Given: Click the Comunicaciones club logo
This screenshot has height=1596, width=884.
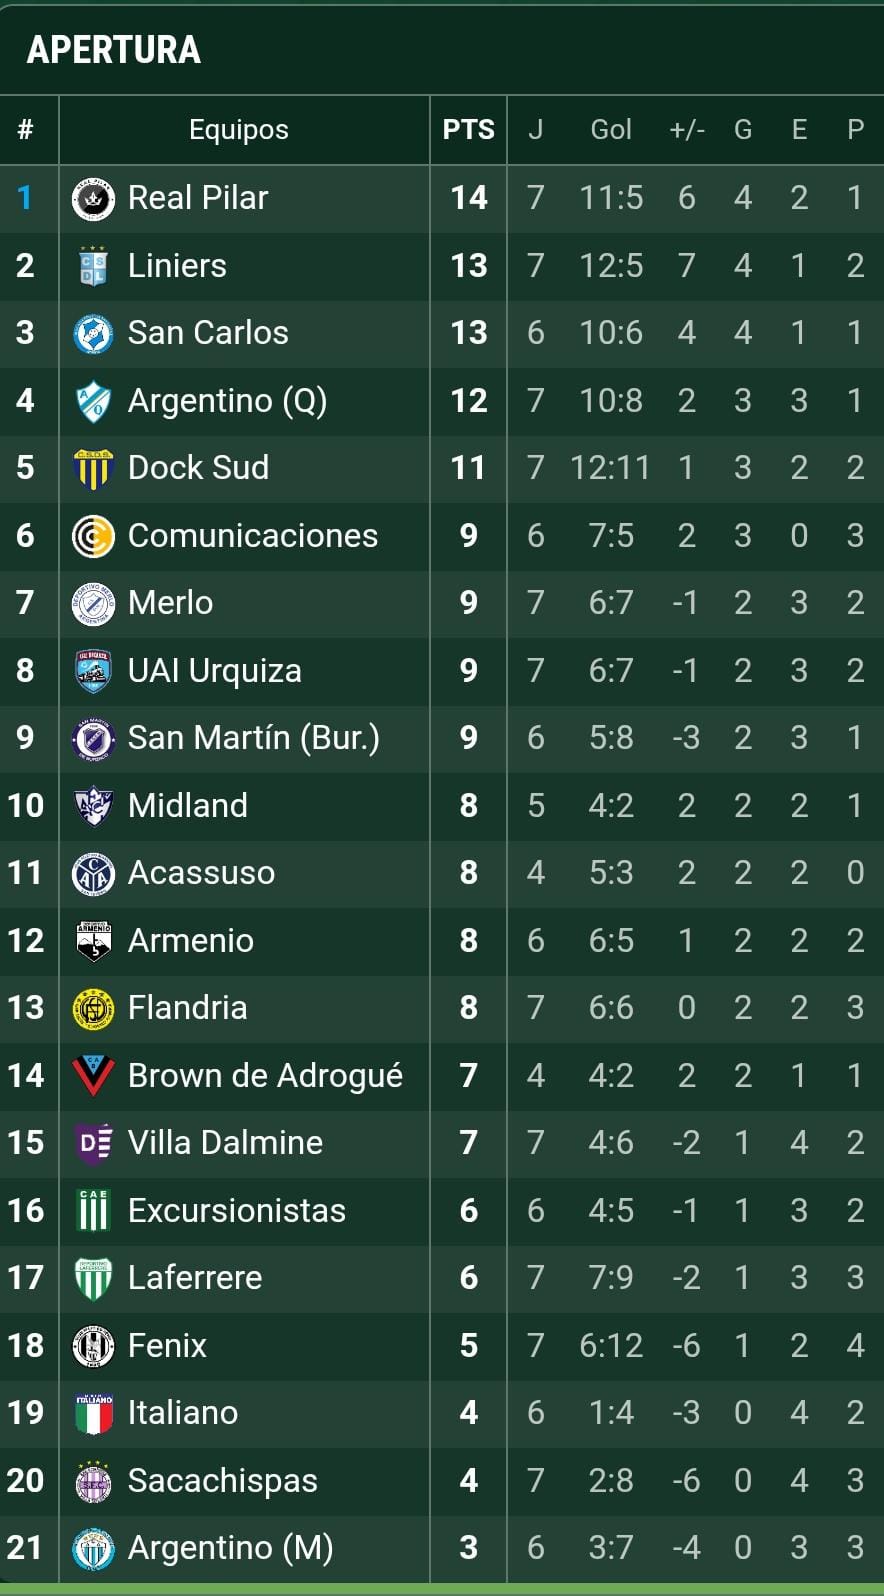Looking at the screenshot, I should tap(93, 536).
